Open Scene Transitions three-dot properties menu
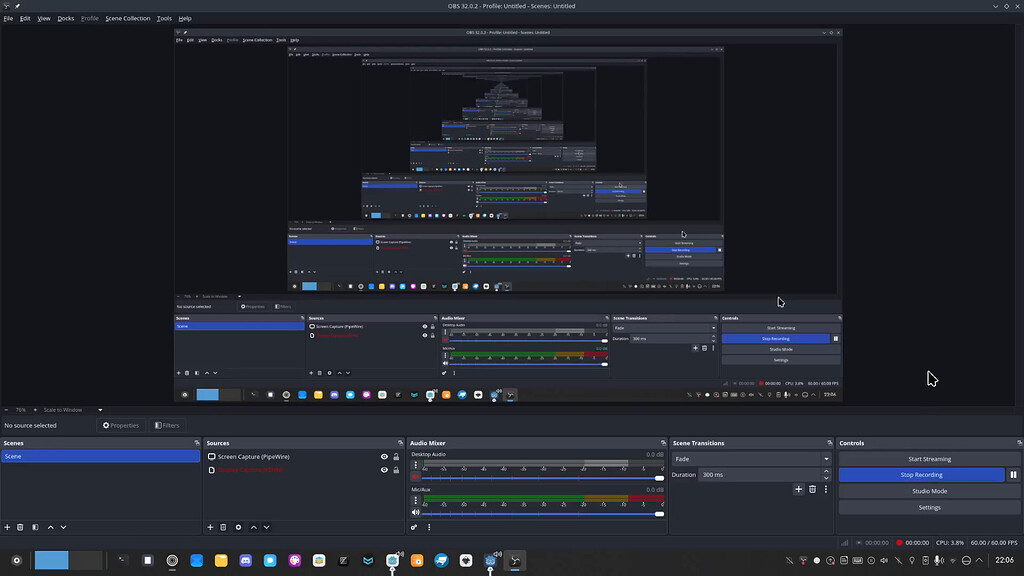The height and width of the screenshot is (576, 1024). coord(825,489)
